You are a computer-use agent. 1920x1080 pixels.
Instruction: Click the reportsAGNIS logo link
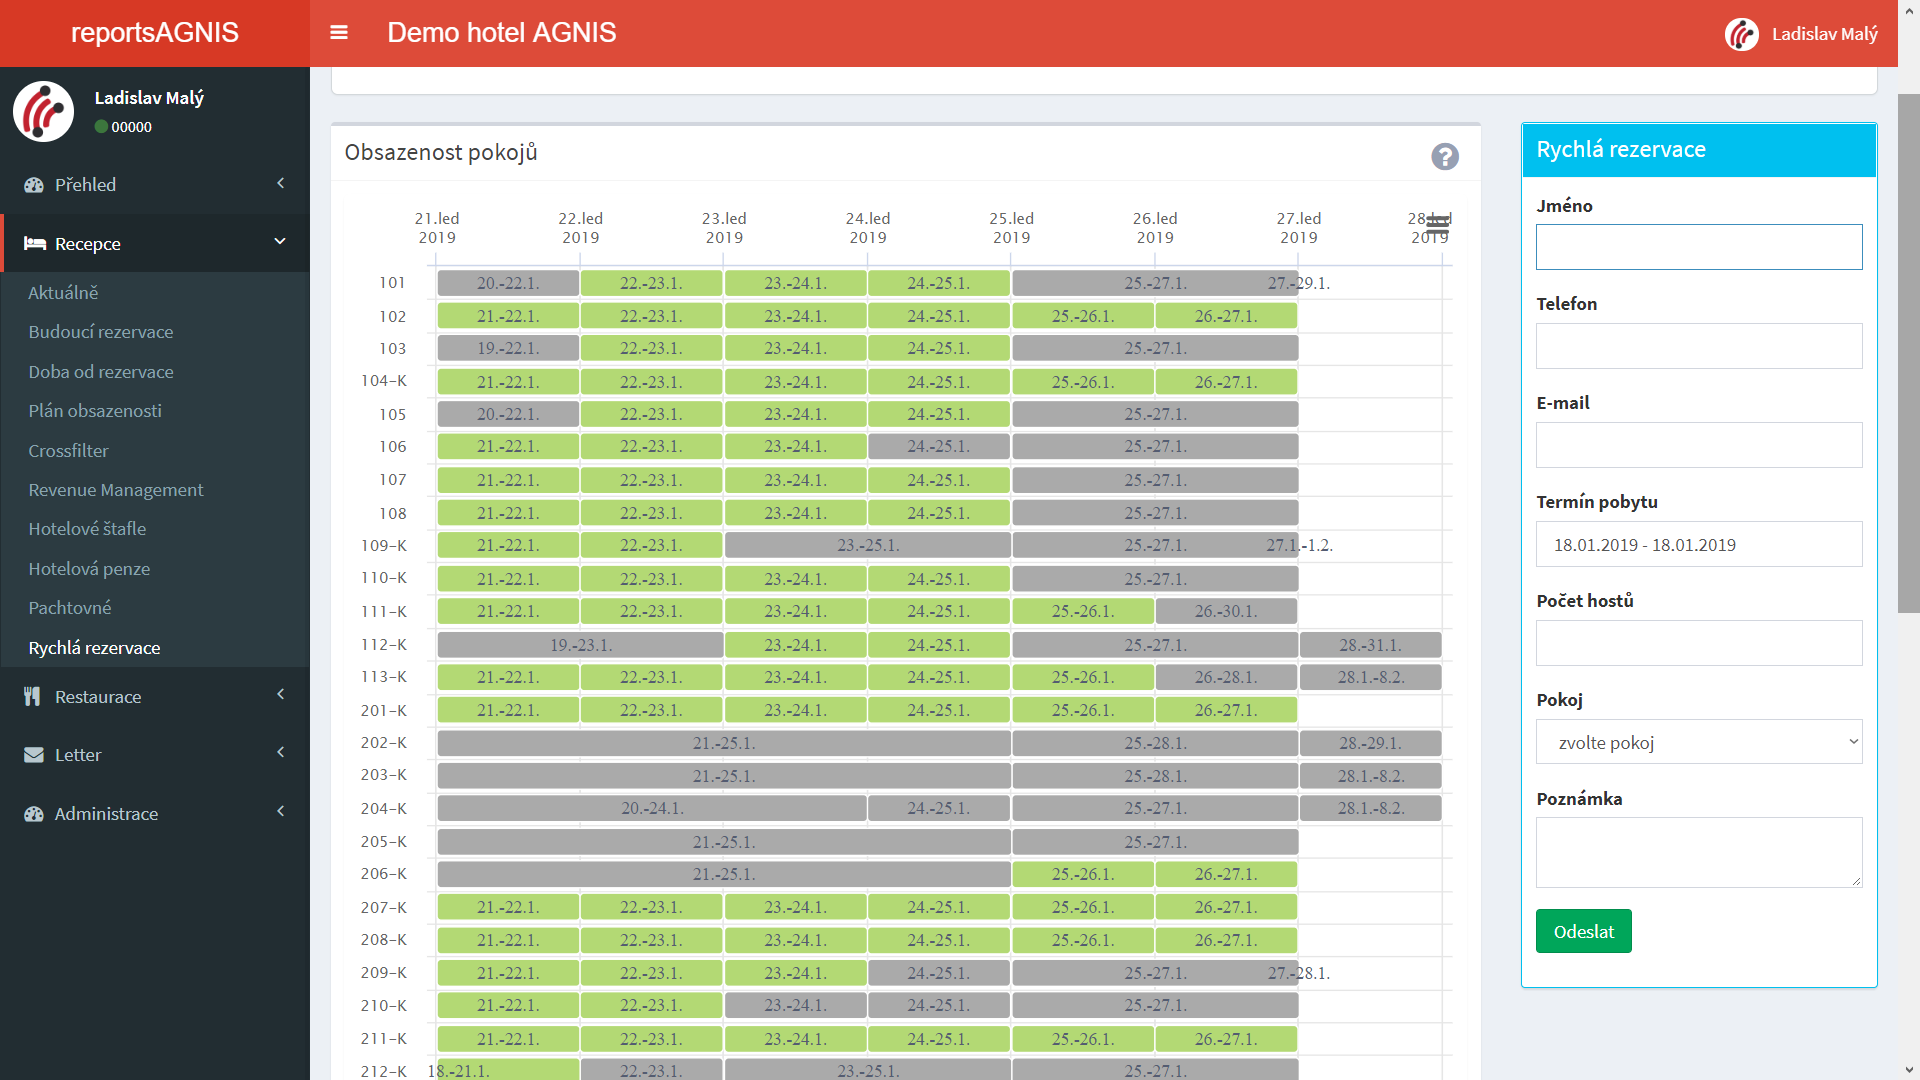click(155, 33)
